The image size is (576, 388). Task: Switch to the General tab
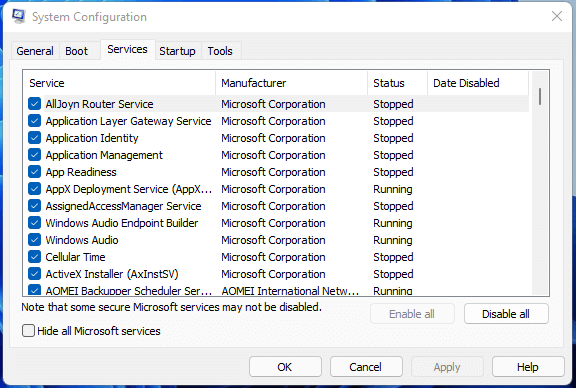click(35, 51)
